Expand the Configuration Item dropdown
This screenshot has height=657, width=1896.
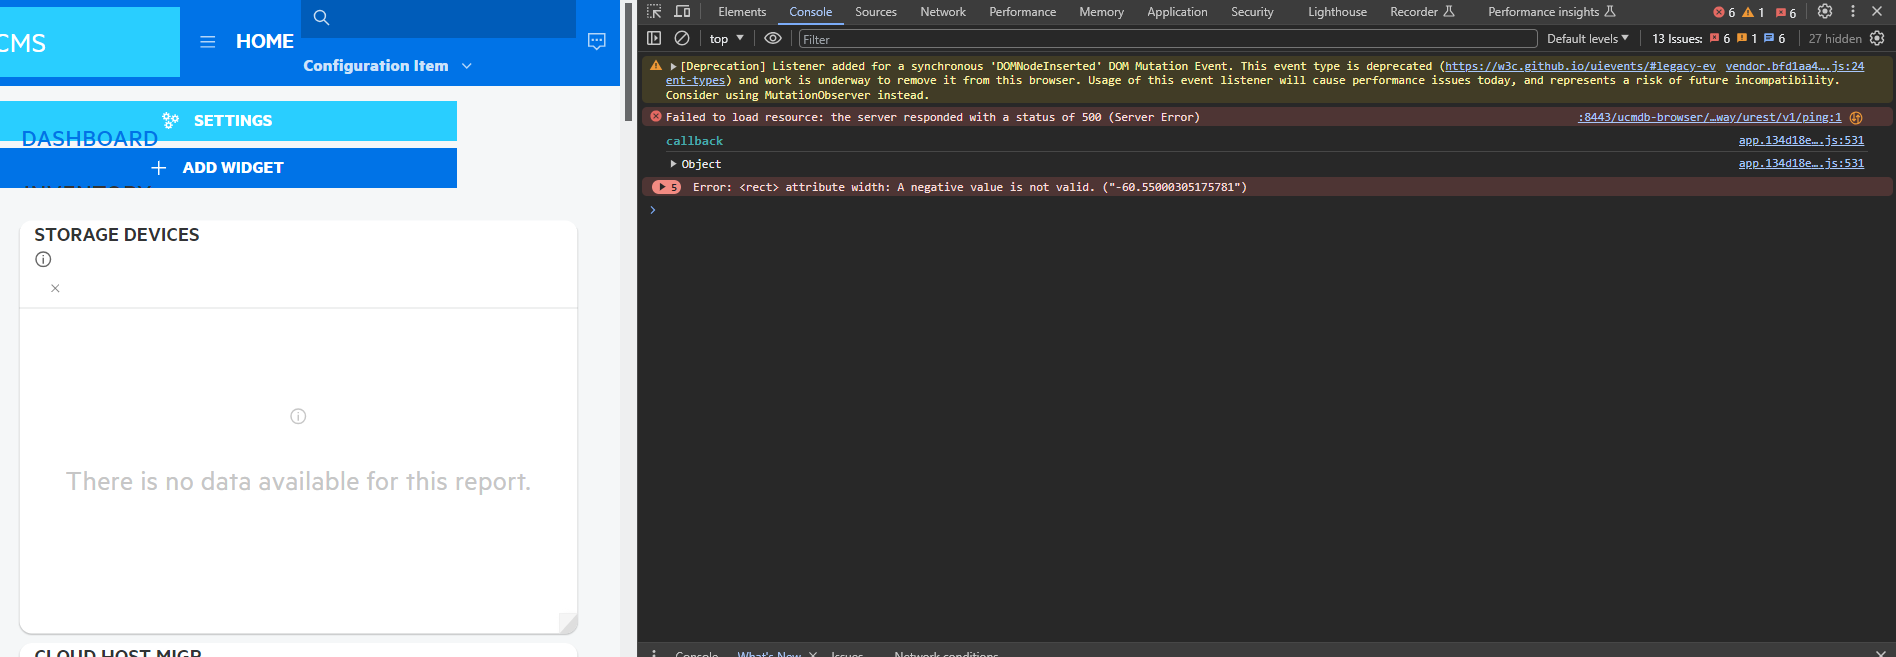pos(467,66)
